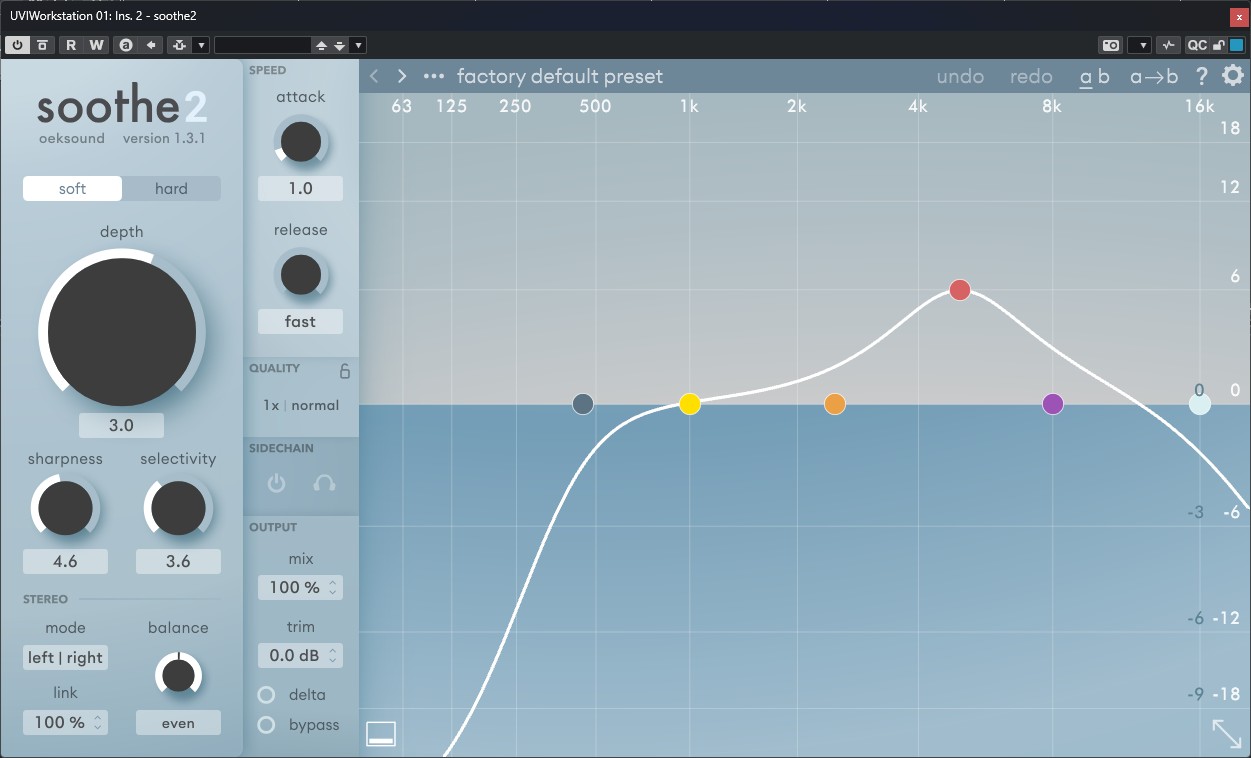Toggle the QC quick controls button

1197,45
